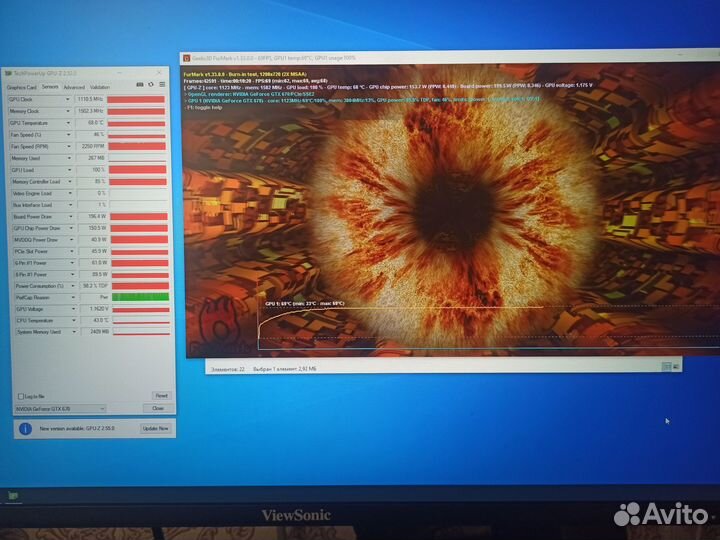
Task: Switch Explorer to details view icon
Action: click(667, 368)
